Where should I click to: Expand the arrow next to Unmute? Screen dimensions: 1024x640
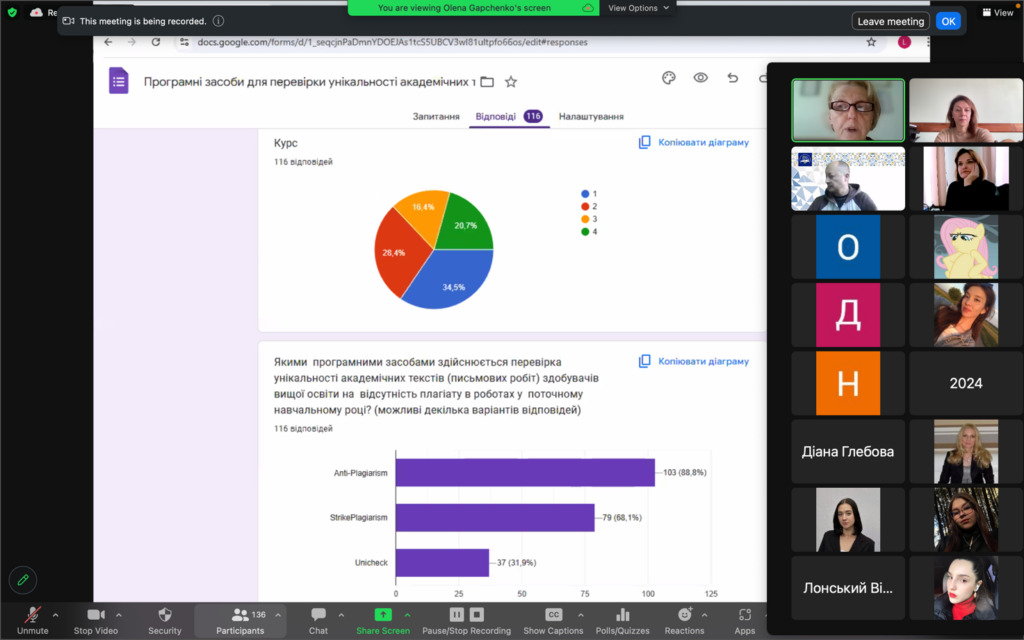point(55,615)
